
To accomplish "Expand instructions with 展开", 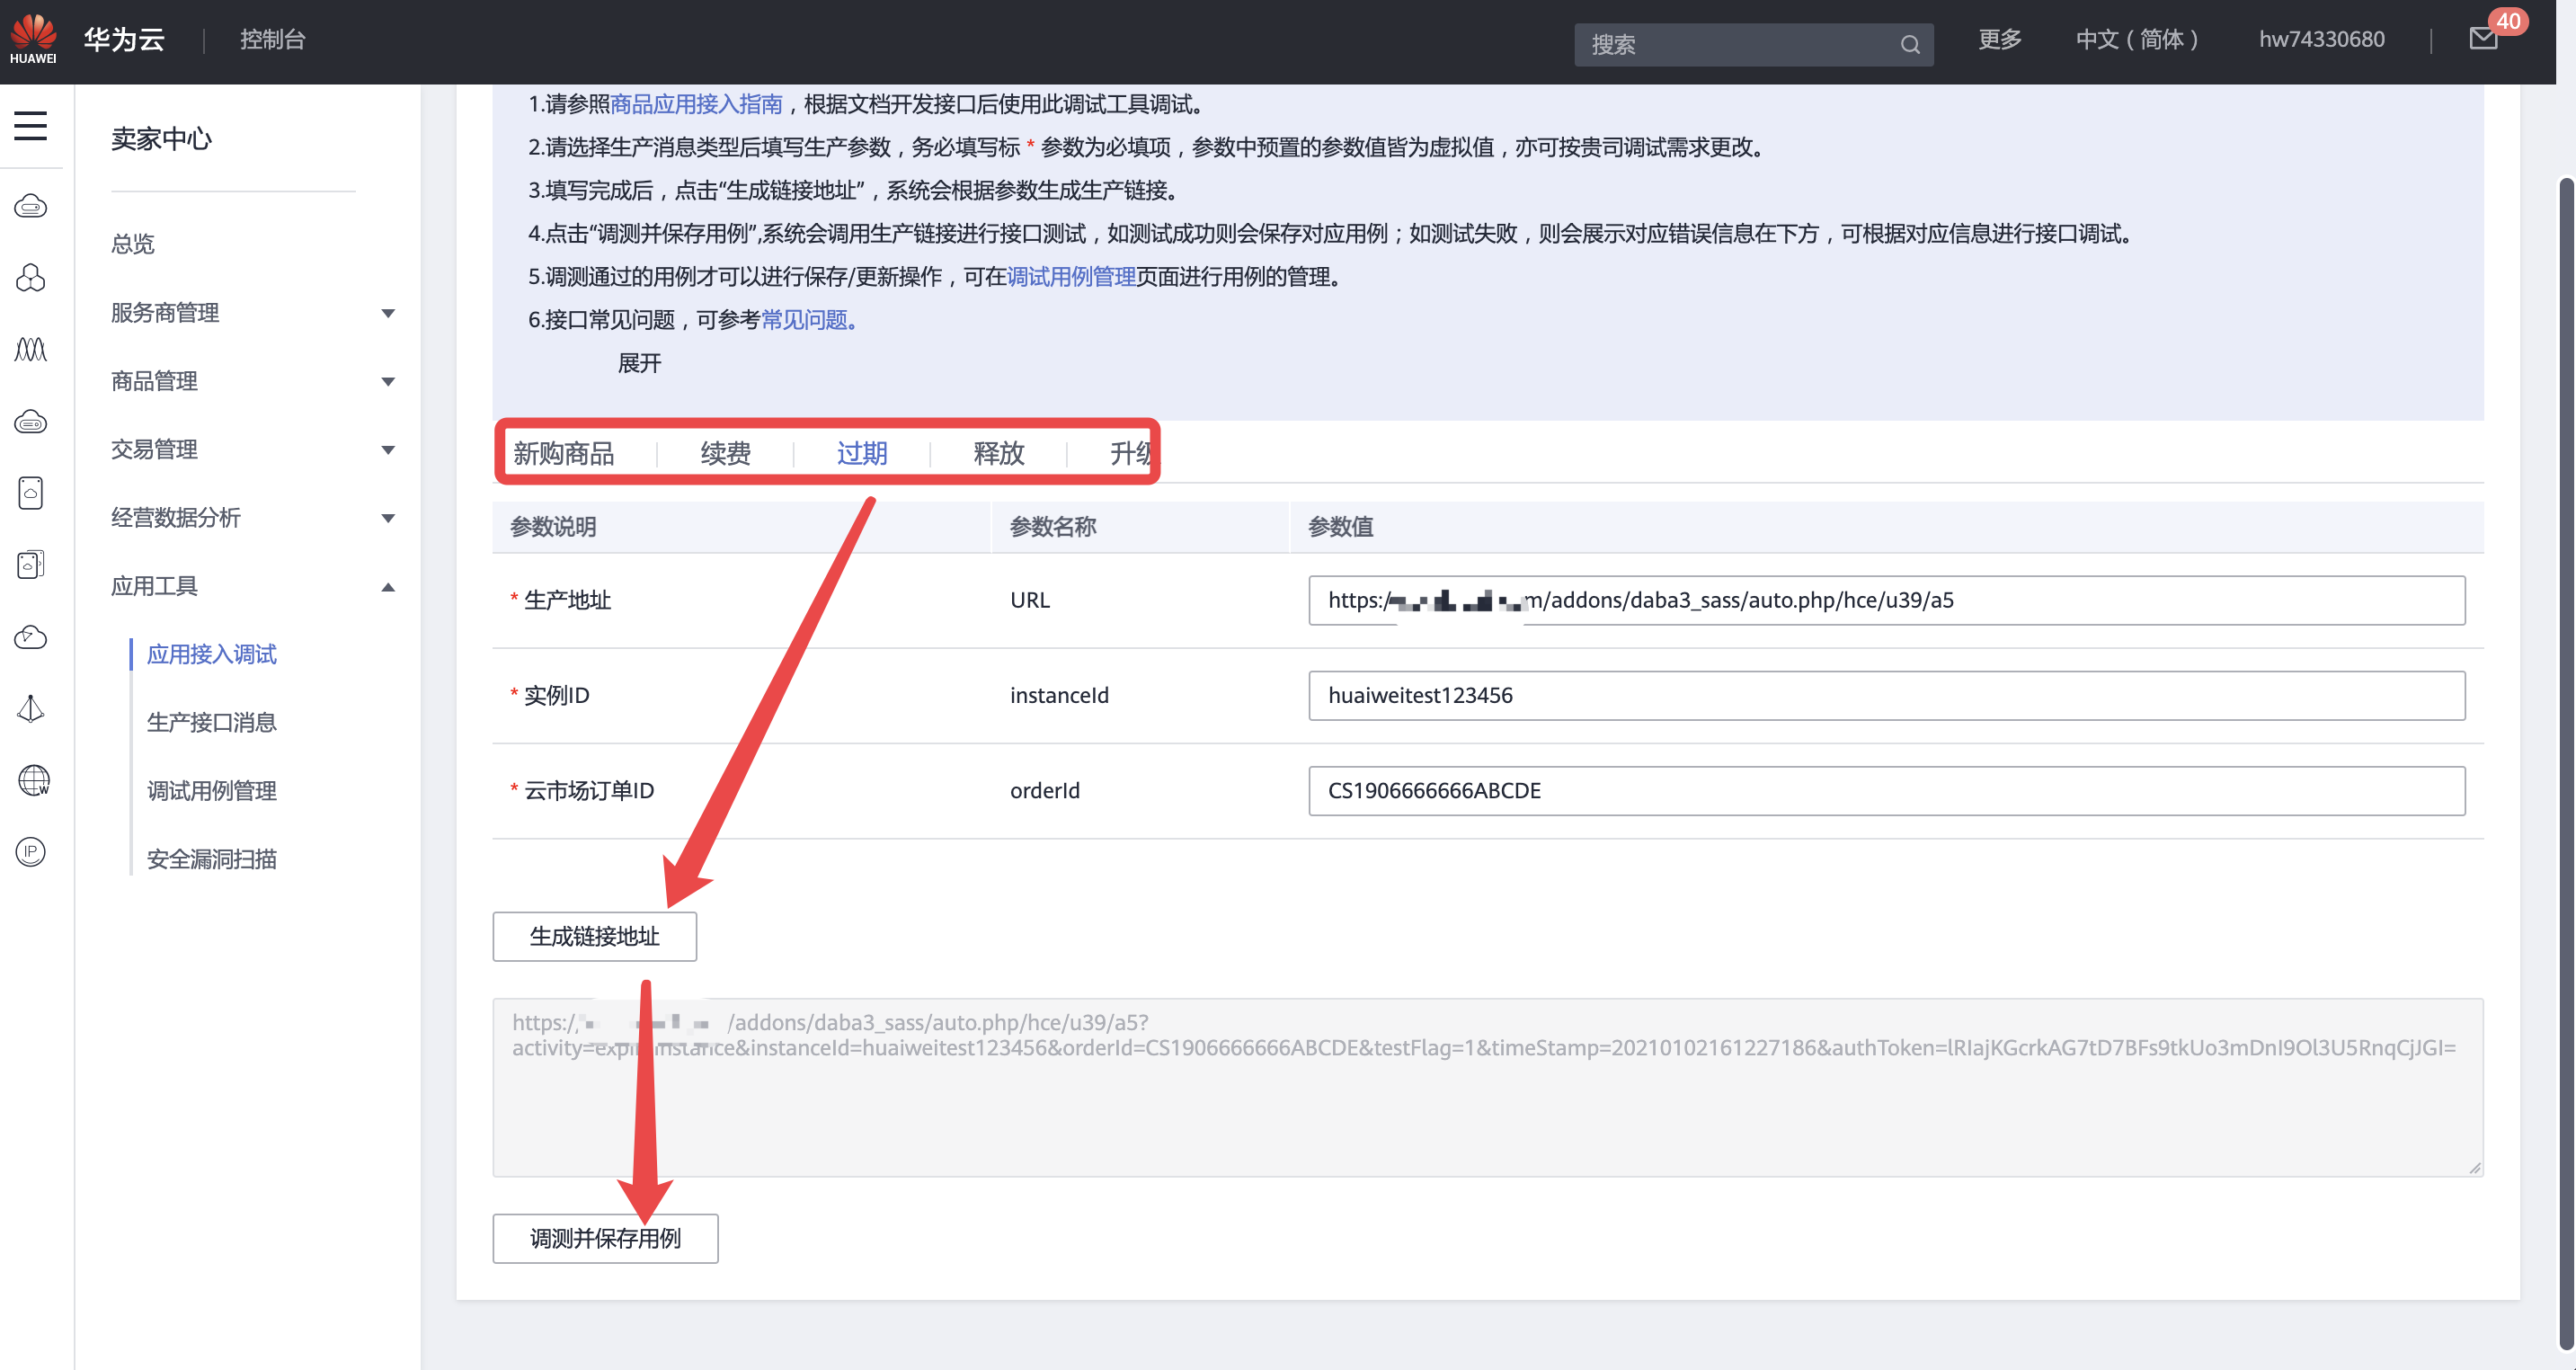I will [x=639, y=363].
